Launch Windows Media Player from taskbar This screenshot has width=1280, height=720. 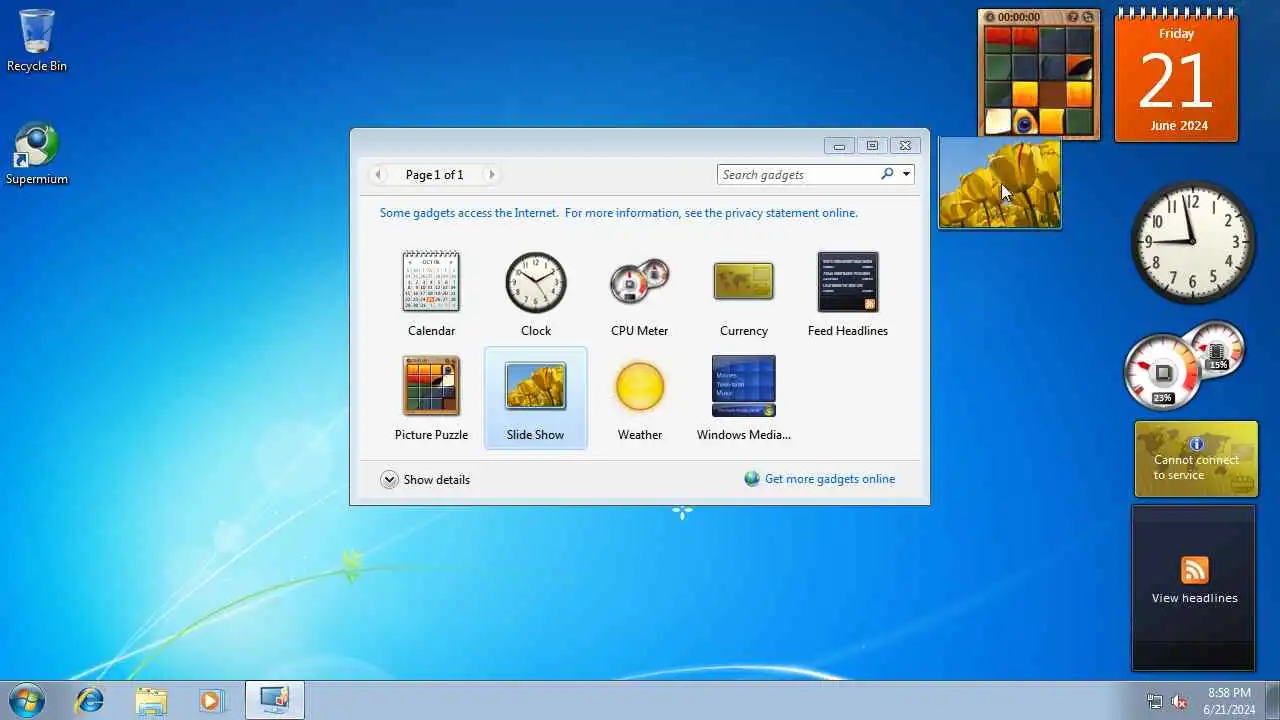pos(211,700)
